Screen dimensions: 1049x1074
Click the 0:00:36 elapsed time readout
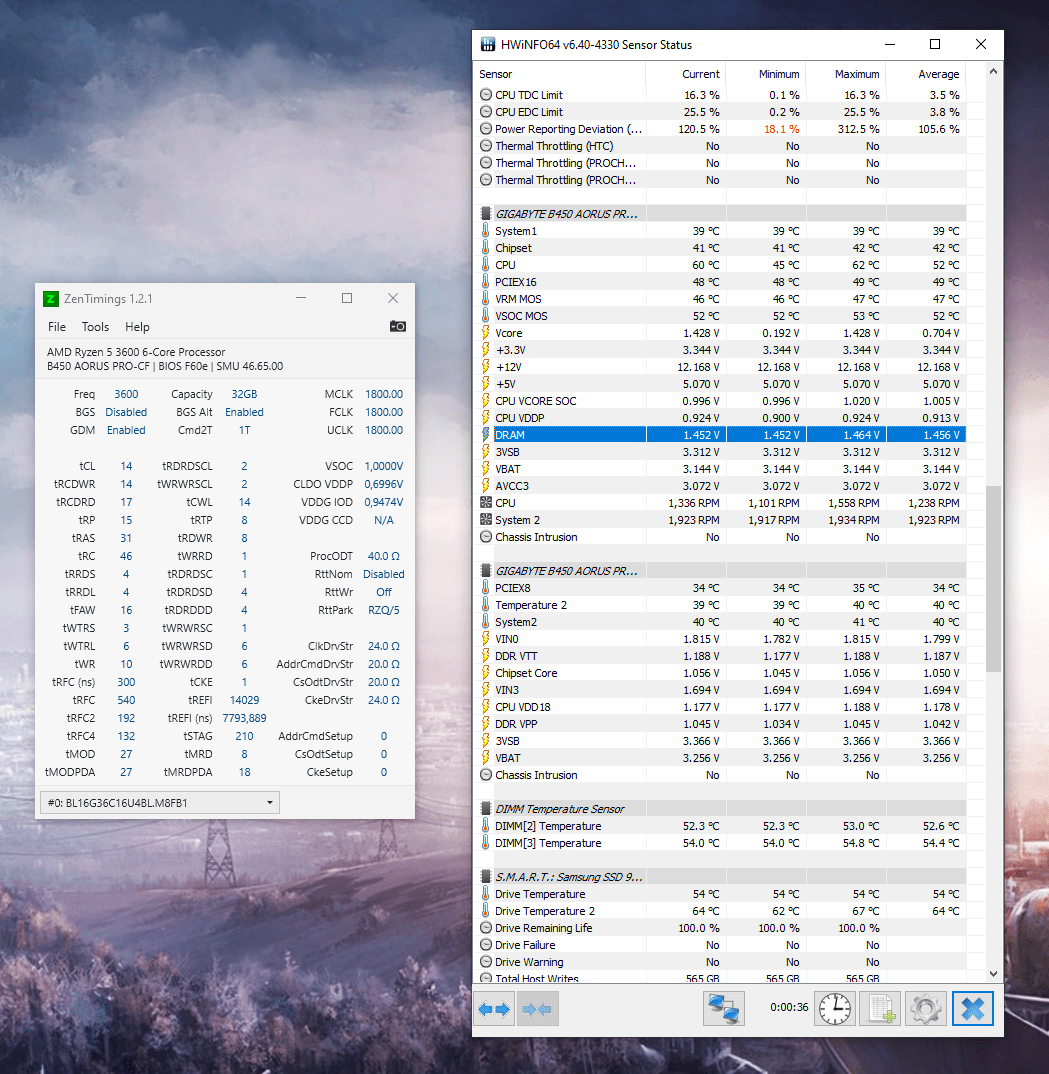click(x=789, y=1008)
